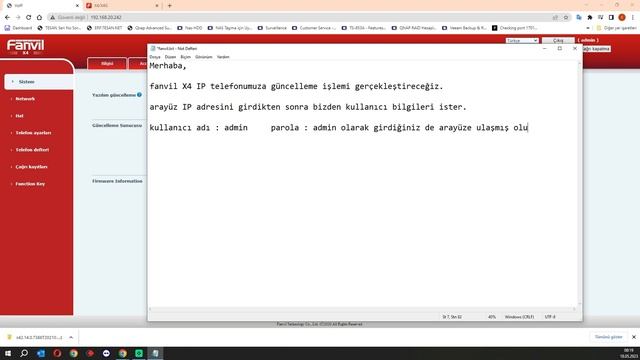Open the Chrome three-dot menu

[633, 17]
